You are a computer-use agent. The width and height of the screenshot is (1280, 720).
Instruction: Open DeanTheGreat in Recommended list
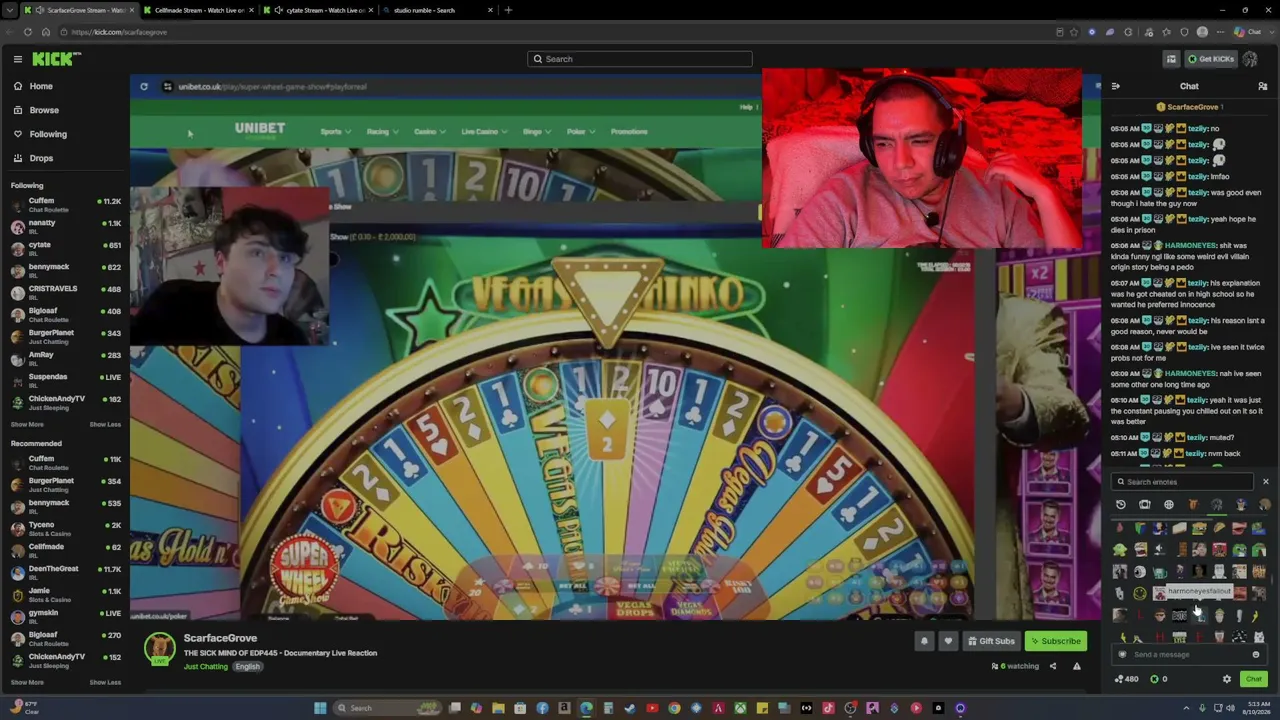(66, 573)
